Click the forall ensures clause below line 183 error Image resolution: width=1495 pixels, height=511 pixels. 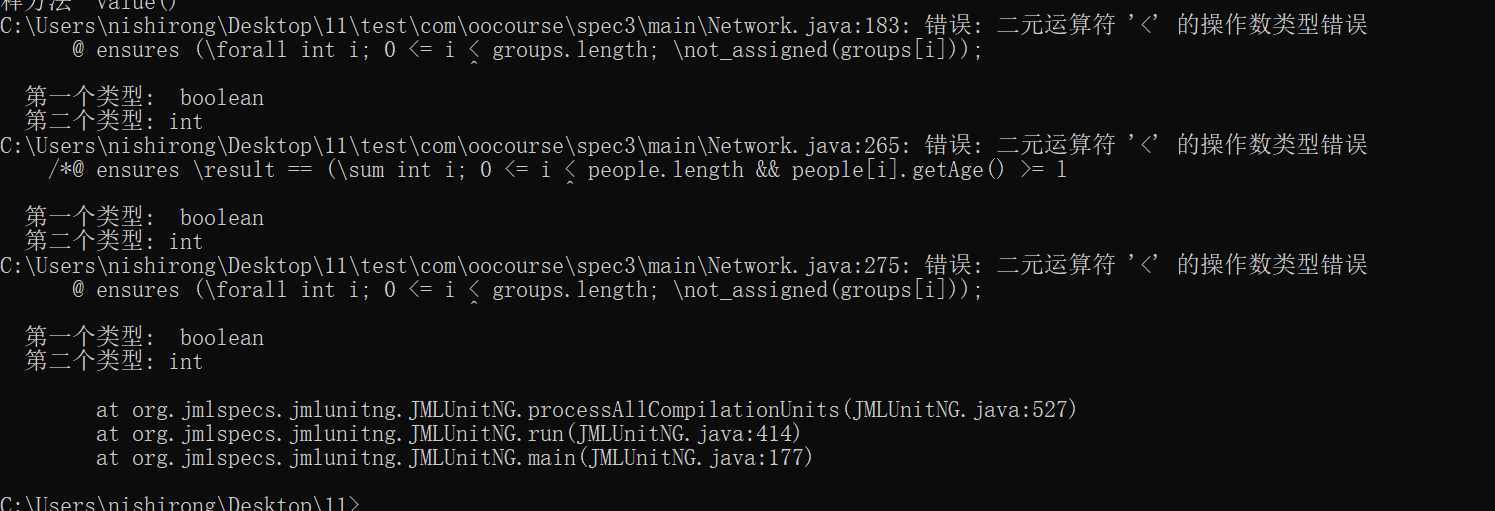pyautogui.click(x=528, y=50)
